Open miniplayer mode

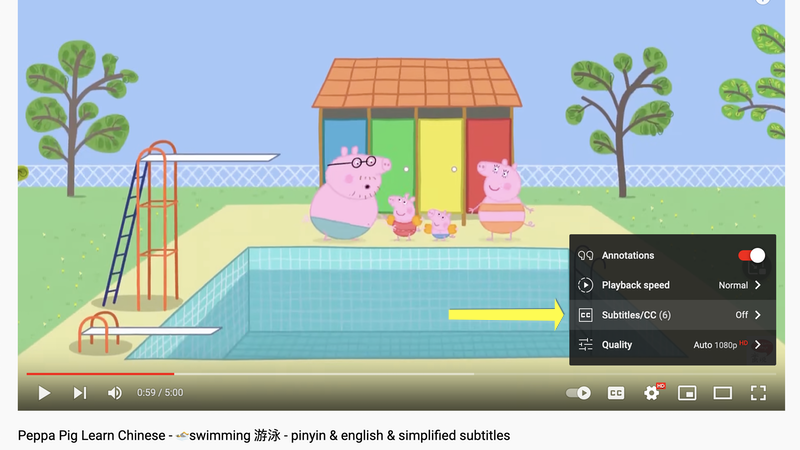coord(687,393)
